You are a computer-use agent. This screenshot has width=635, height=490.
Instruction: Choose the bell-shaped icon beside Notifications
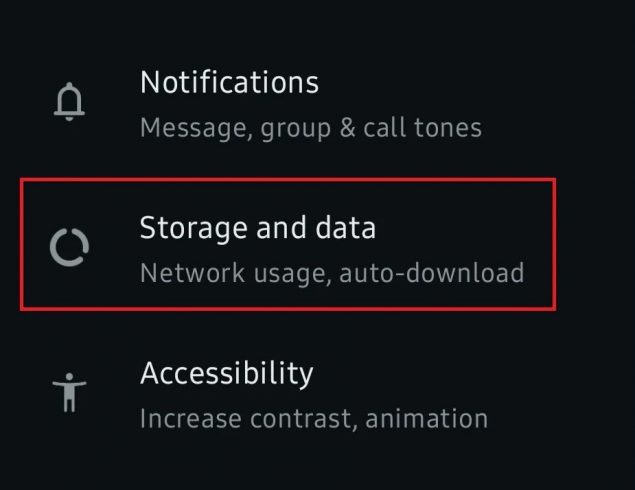(x=70, y=101)
